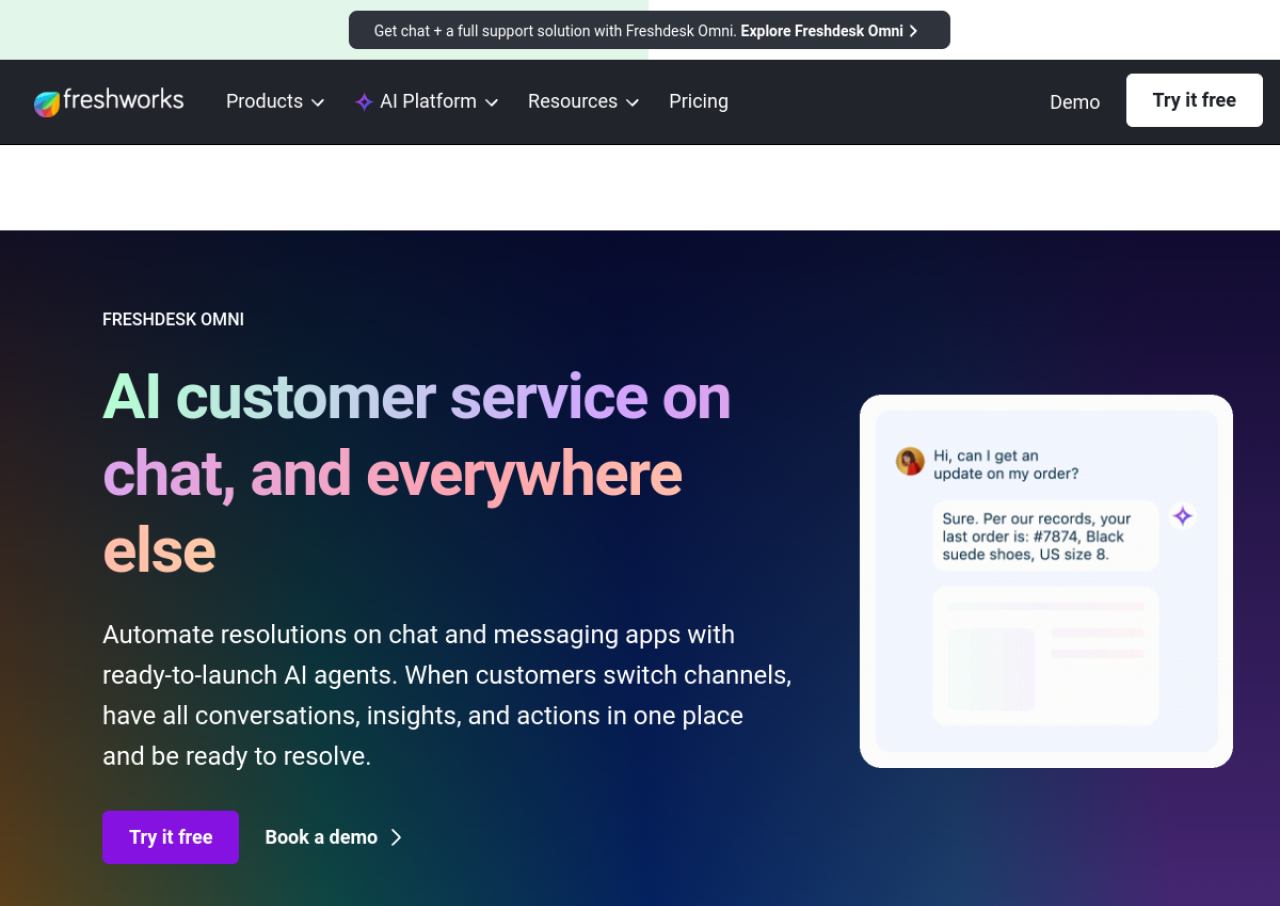Viewport: 1280px width, 906px height.
Task: Click the reply mentioning order #7874
Action: point(1045,536)
